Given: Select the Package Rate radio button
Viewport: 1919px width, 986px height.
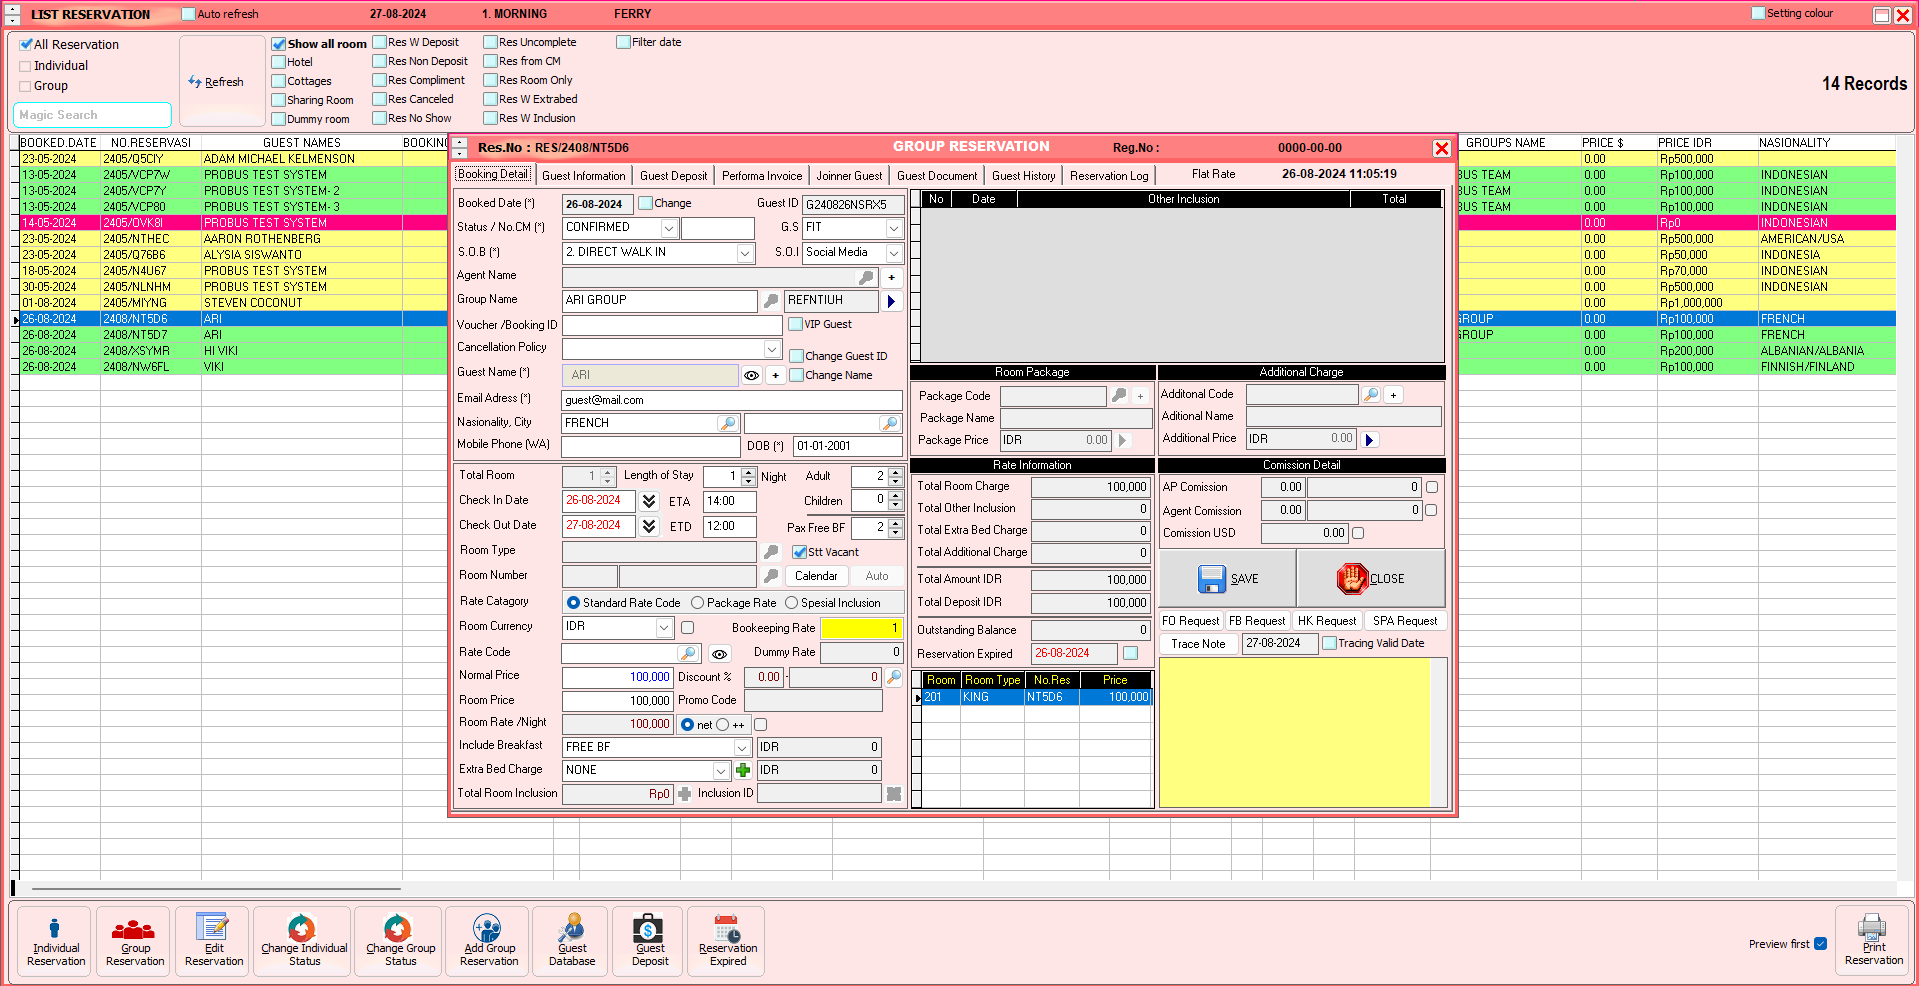Looking at the screenshot, I should (x=698, y=603).
